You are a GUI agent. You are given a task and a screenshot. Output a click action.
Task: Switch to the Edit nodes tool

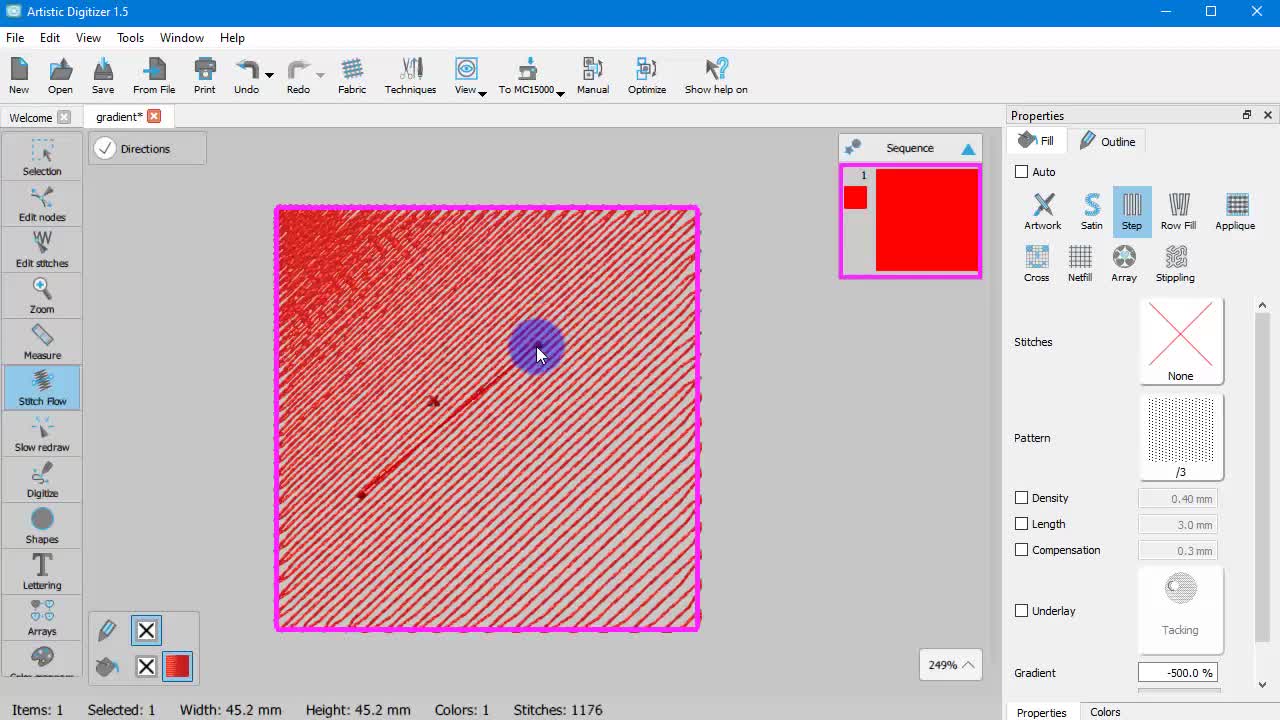click(42, 204)
